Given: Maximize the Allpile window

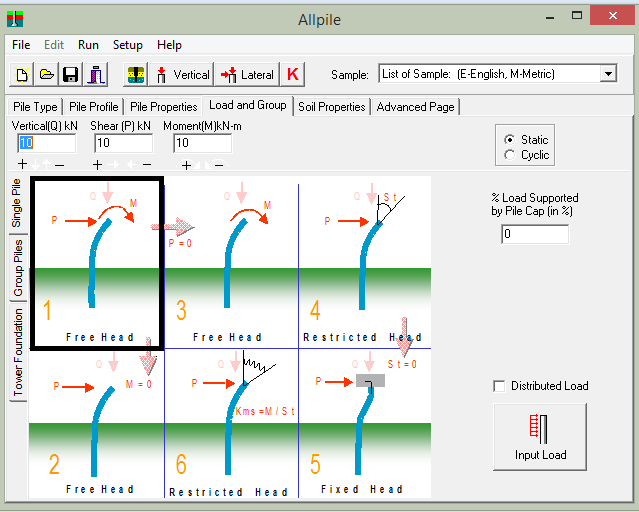Looking at the screenshot, I should point(577,16).
